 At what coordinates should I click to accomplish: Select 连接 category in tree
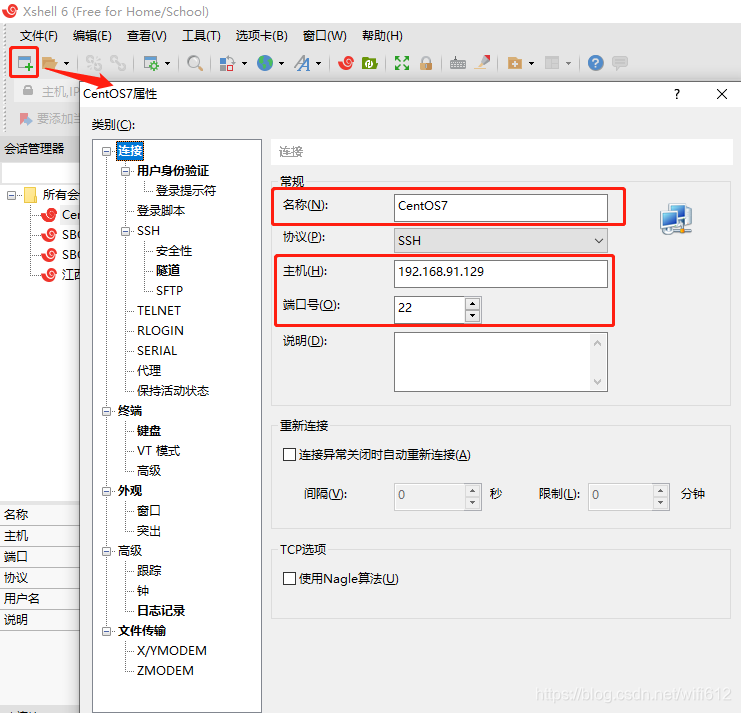(130, 151)
